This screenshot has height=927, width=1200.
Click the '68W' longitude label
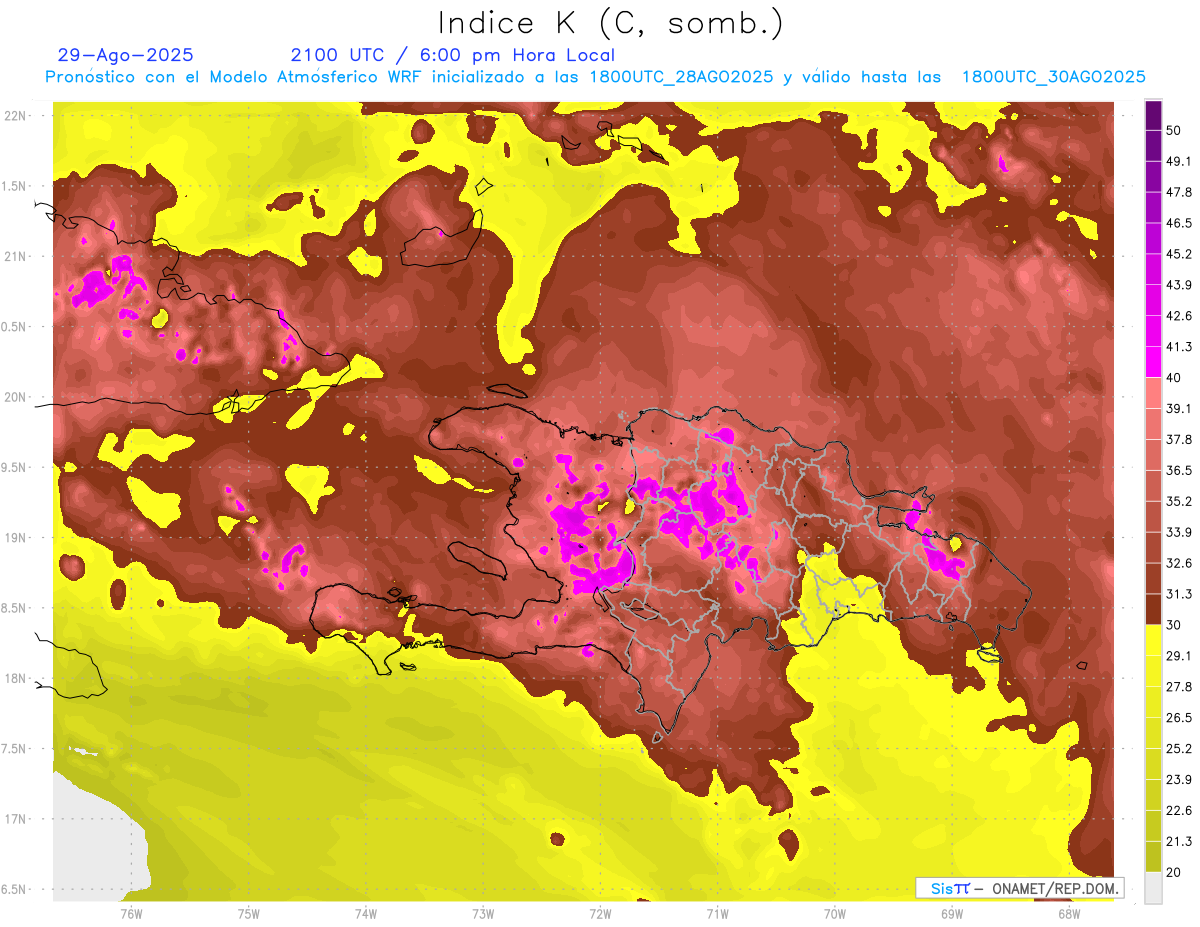click(x=1068, y=914)
